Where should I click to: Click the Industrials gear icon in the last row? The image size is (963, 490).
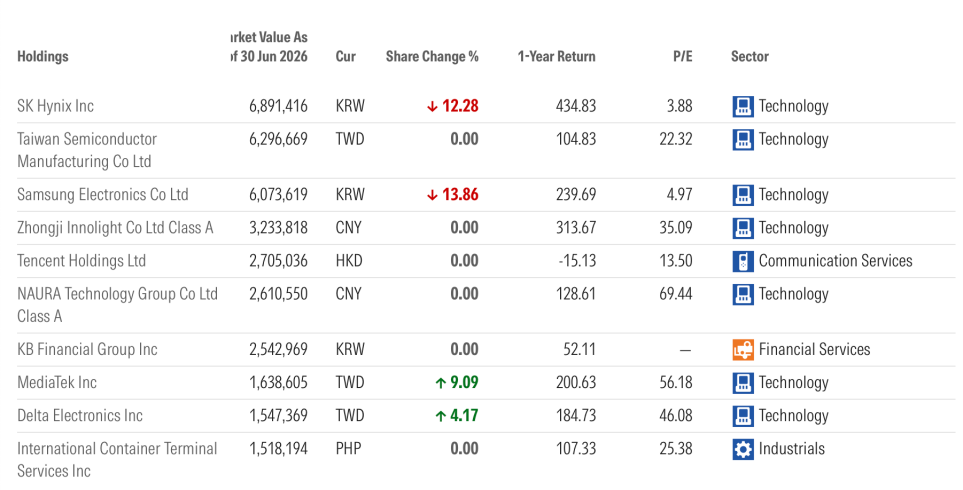tap(743, 449)
